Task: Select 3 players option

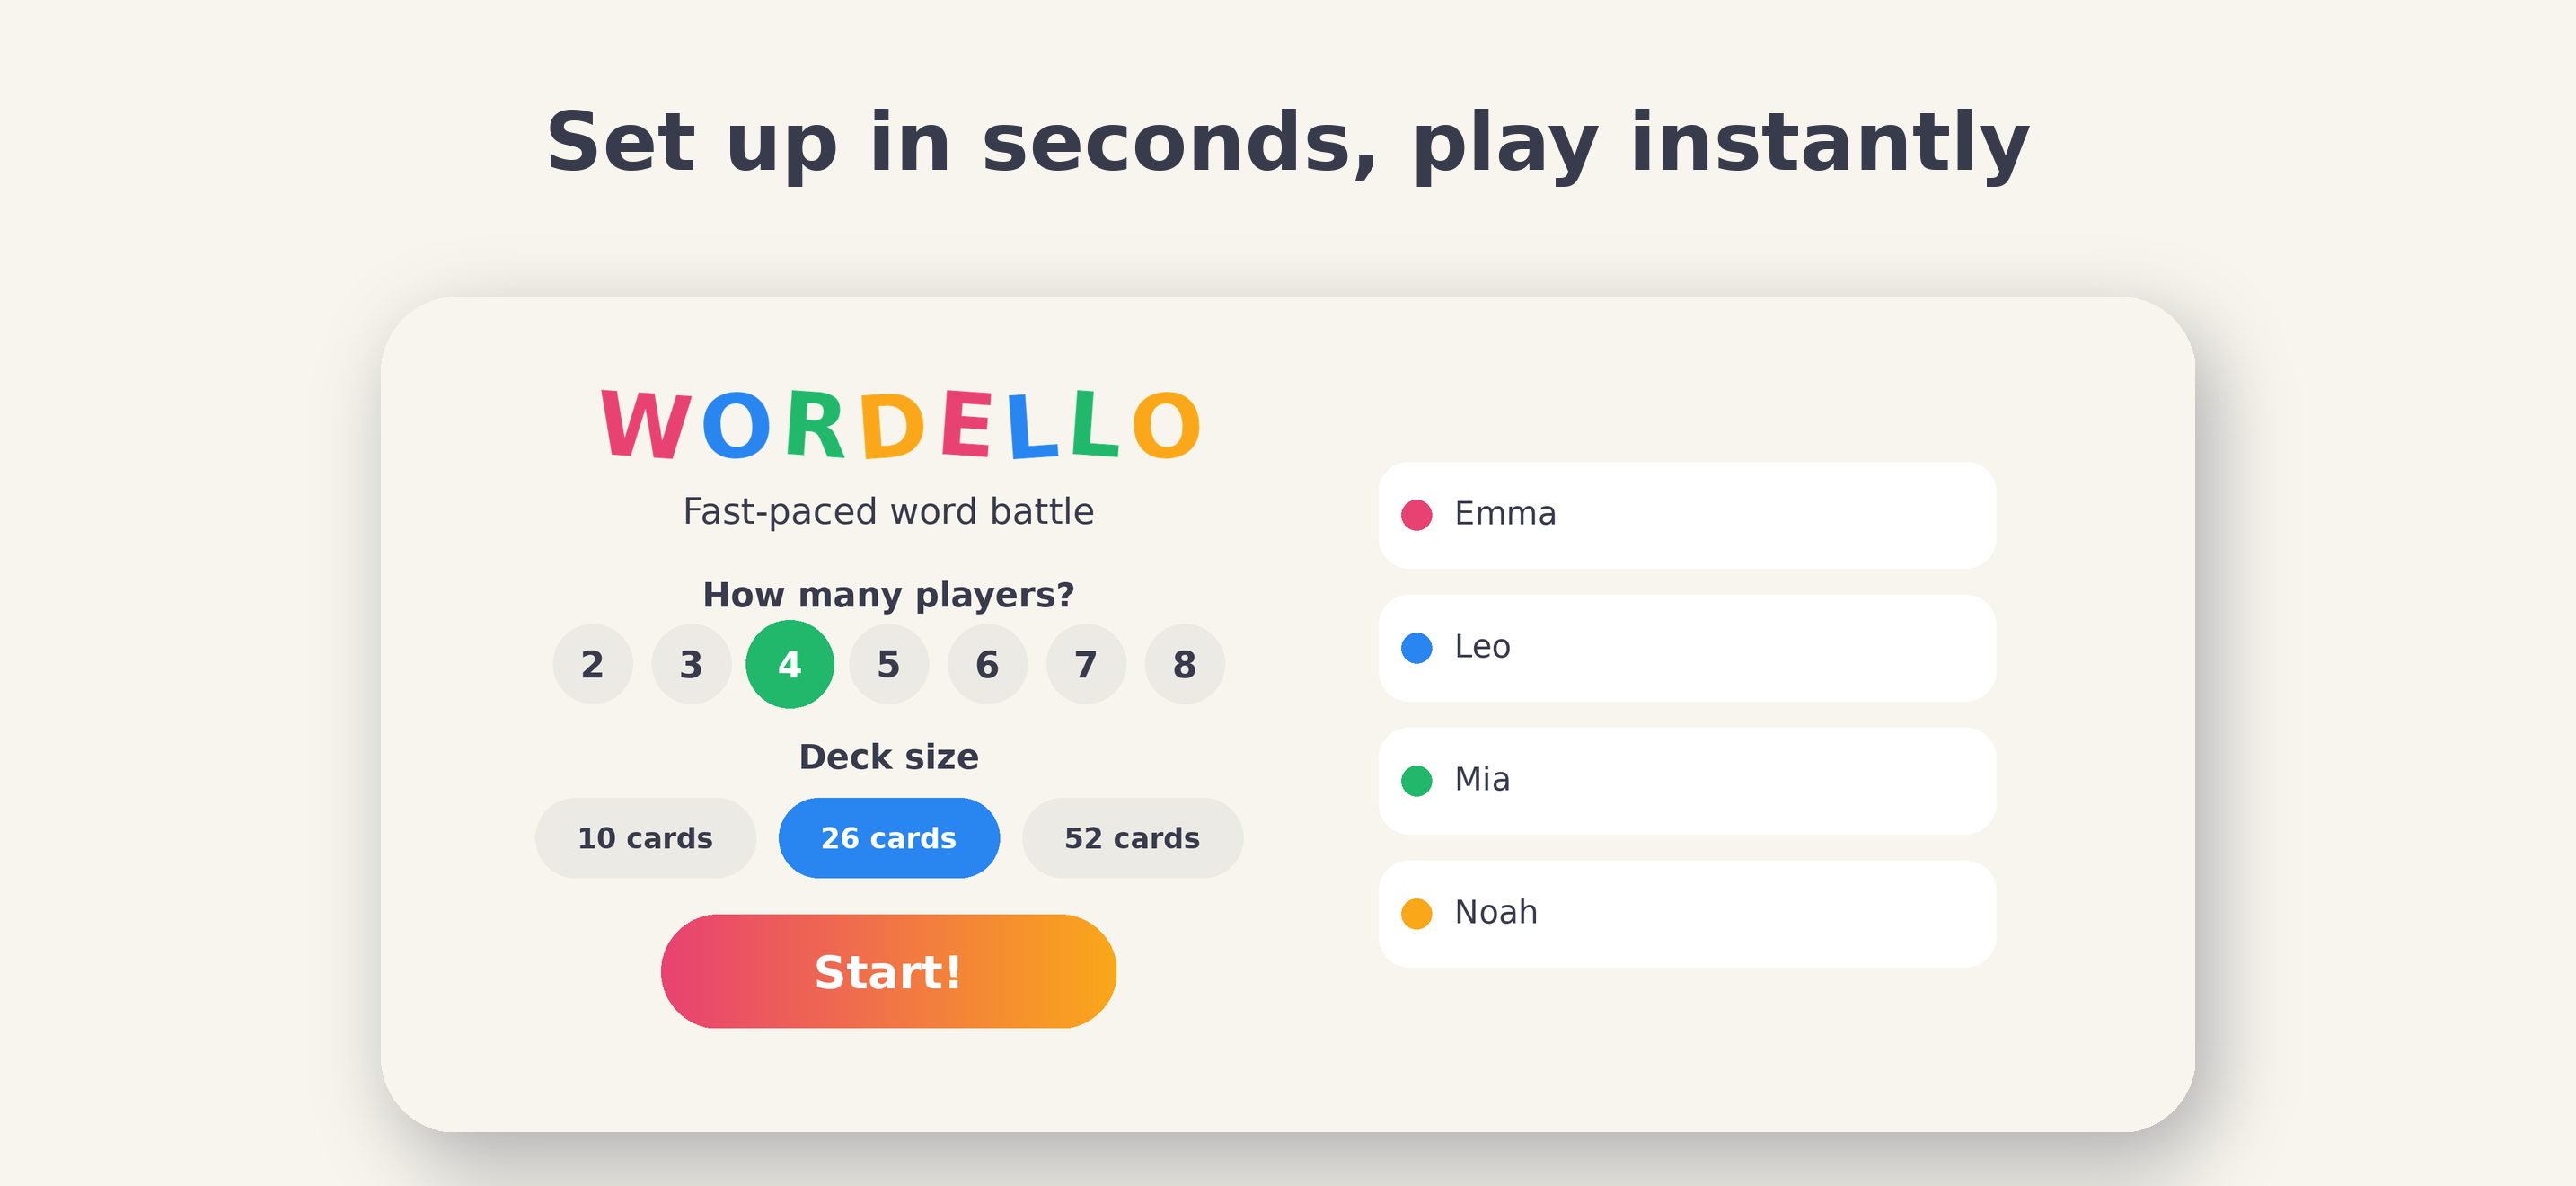Action: pyautogui.click(x=691, y=664)
